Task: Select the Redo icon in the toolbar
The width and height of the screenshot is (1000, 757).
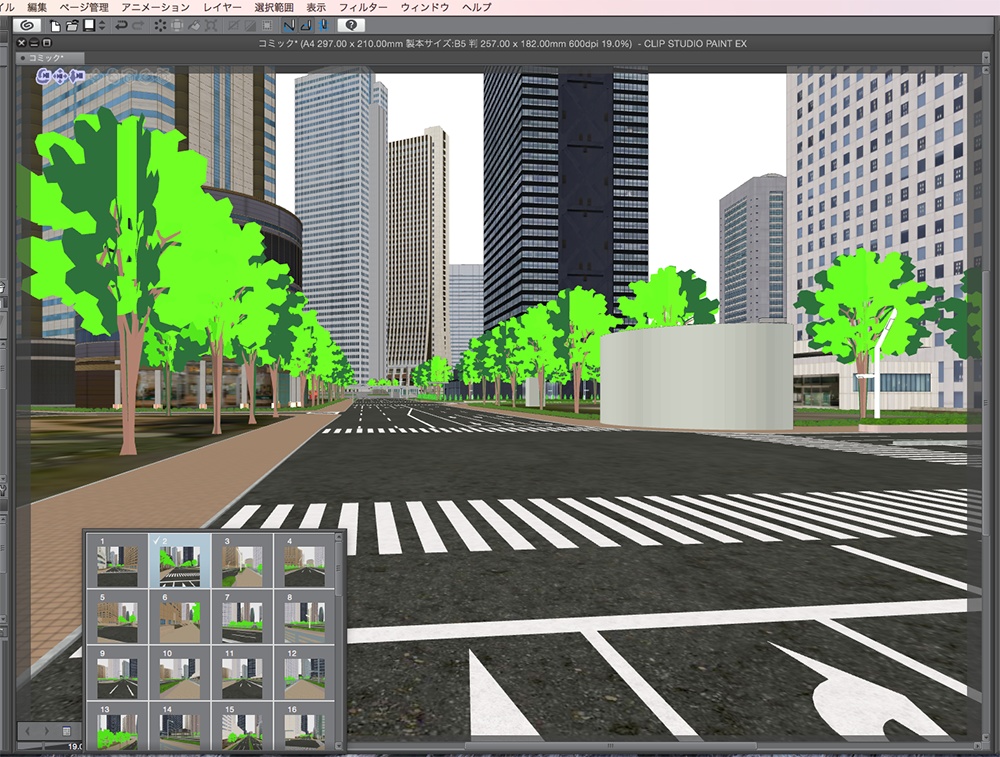Action: tap(137, 27)
